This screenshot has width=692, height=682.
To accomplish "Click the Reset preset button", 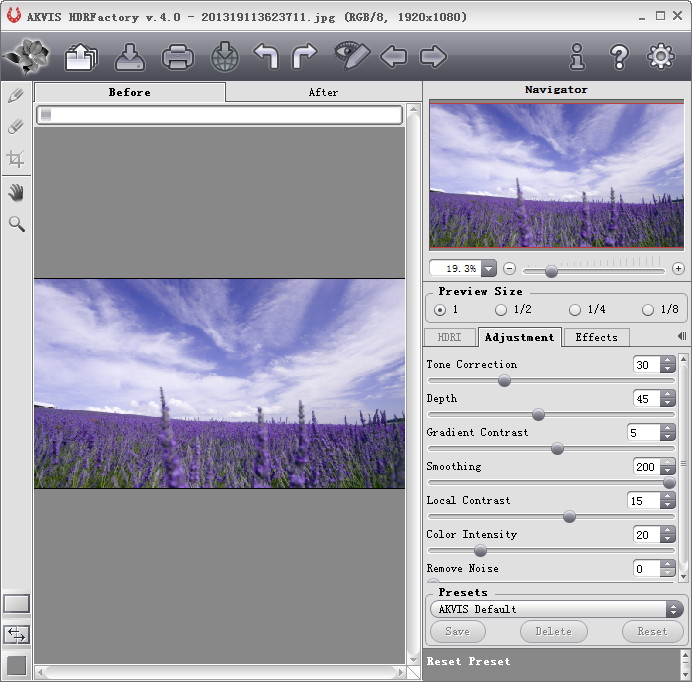I will pyautogui.click(x=652, y=631).
